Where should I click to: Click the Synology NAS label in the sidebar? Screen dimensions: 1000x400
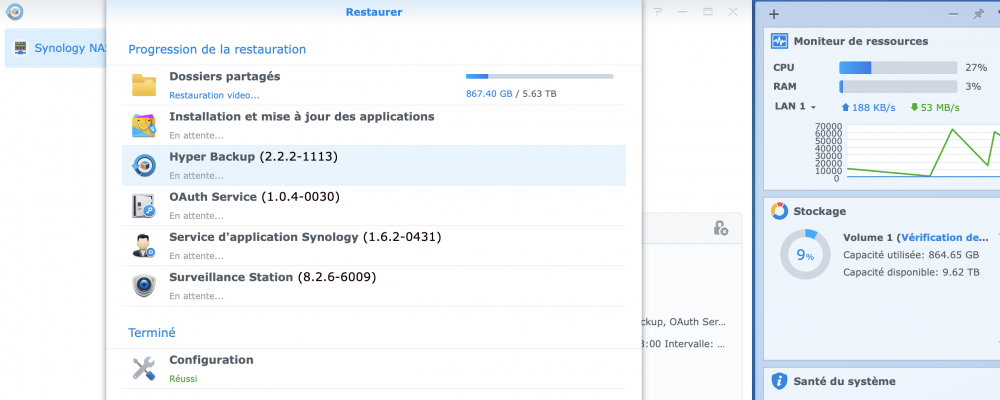69,48
